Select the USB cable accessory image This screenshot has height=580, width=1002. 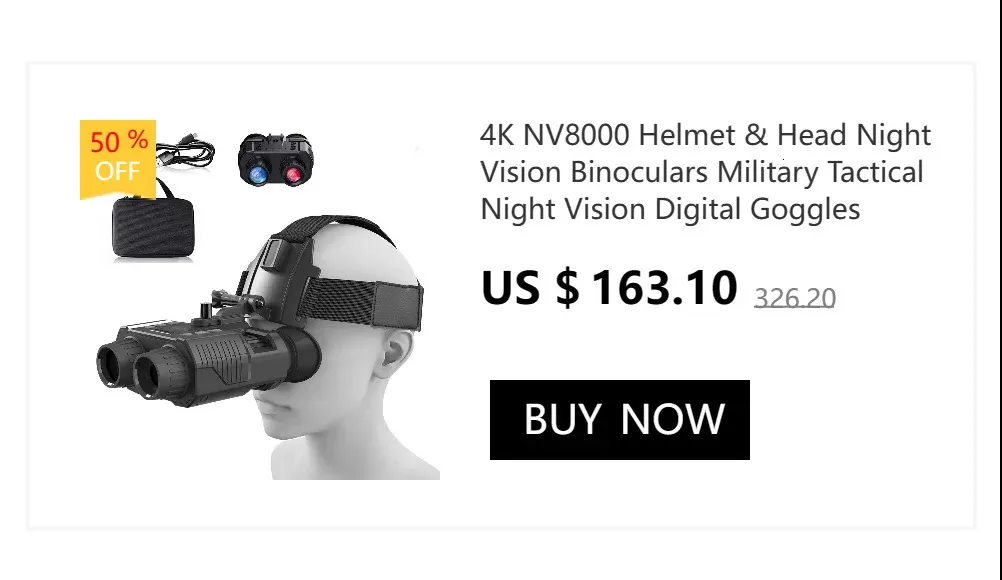pyautogui.click(x=185, y=152)
